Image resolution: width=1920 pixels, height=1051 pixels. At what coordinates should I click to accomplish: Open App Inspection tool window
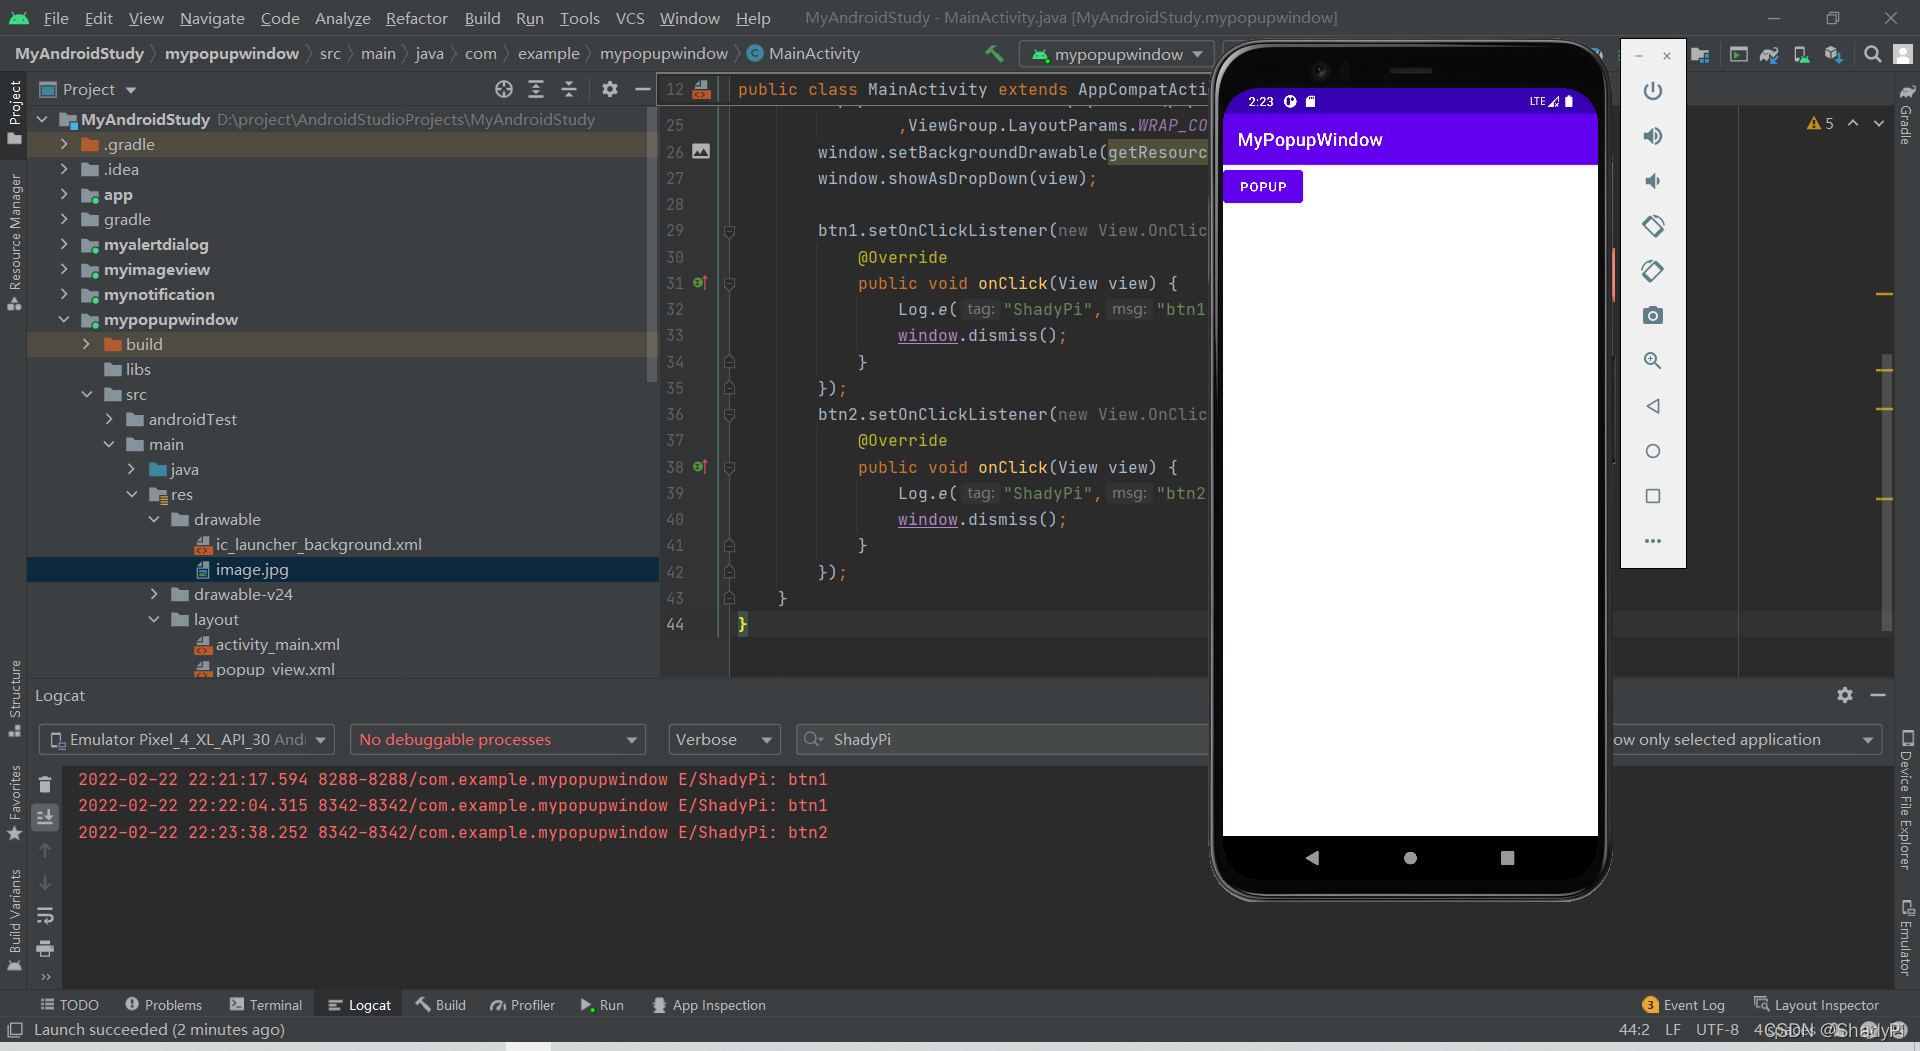708,1005
